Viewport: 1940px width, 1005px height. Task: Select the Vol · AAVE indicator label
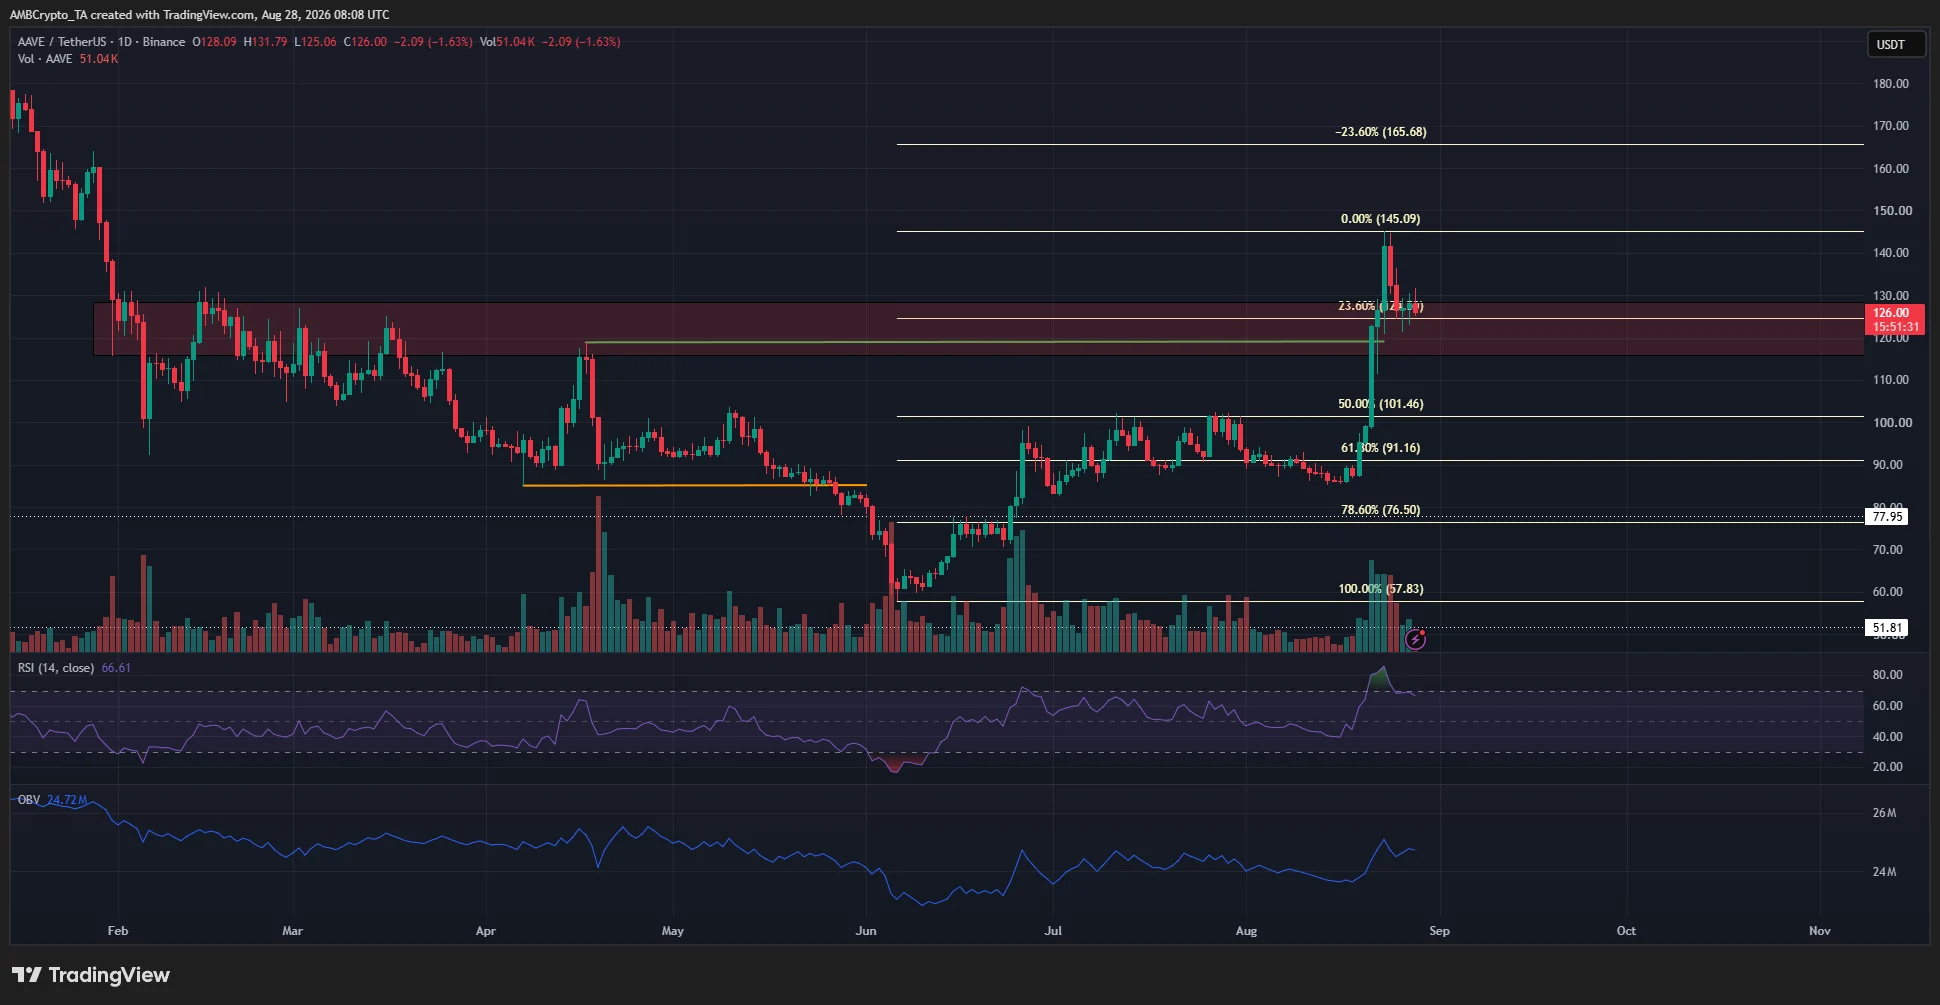pyautogui.click(x=45, y=59)
